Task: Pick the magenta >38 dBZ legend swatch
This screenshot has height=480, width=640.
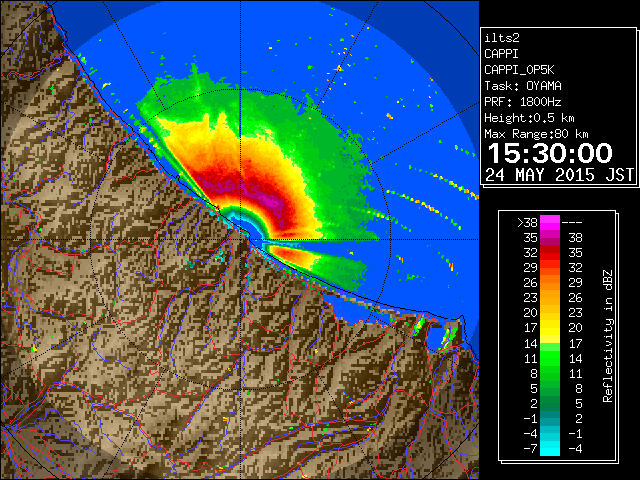Action: (x=550, y=222)
